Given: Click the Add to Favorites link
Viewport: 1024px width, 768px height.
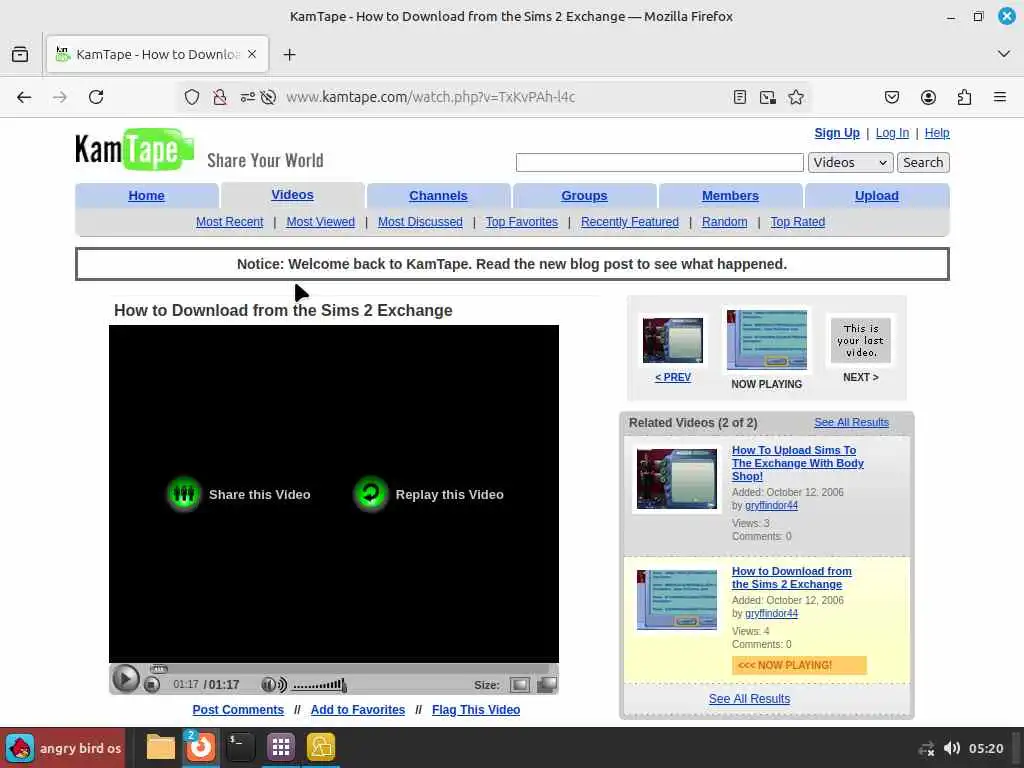Looking at the screenshot, I should [x=357, y=710].
